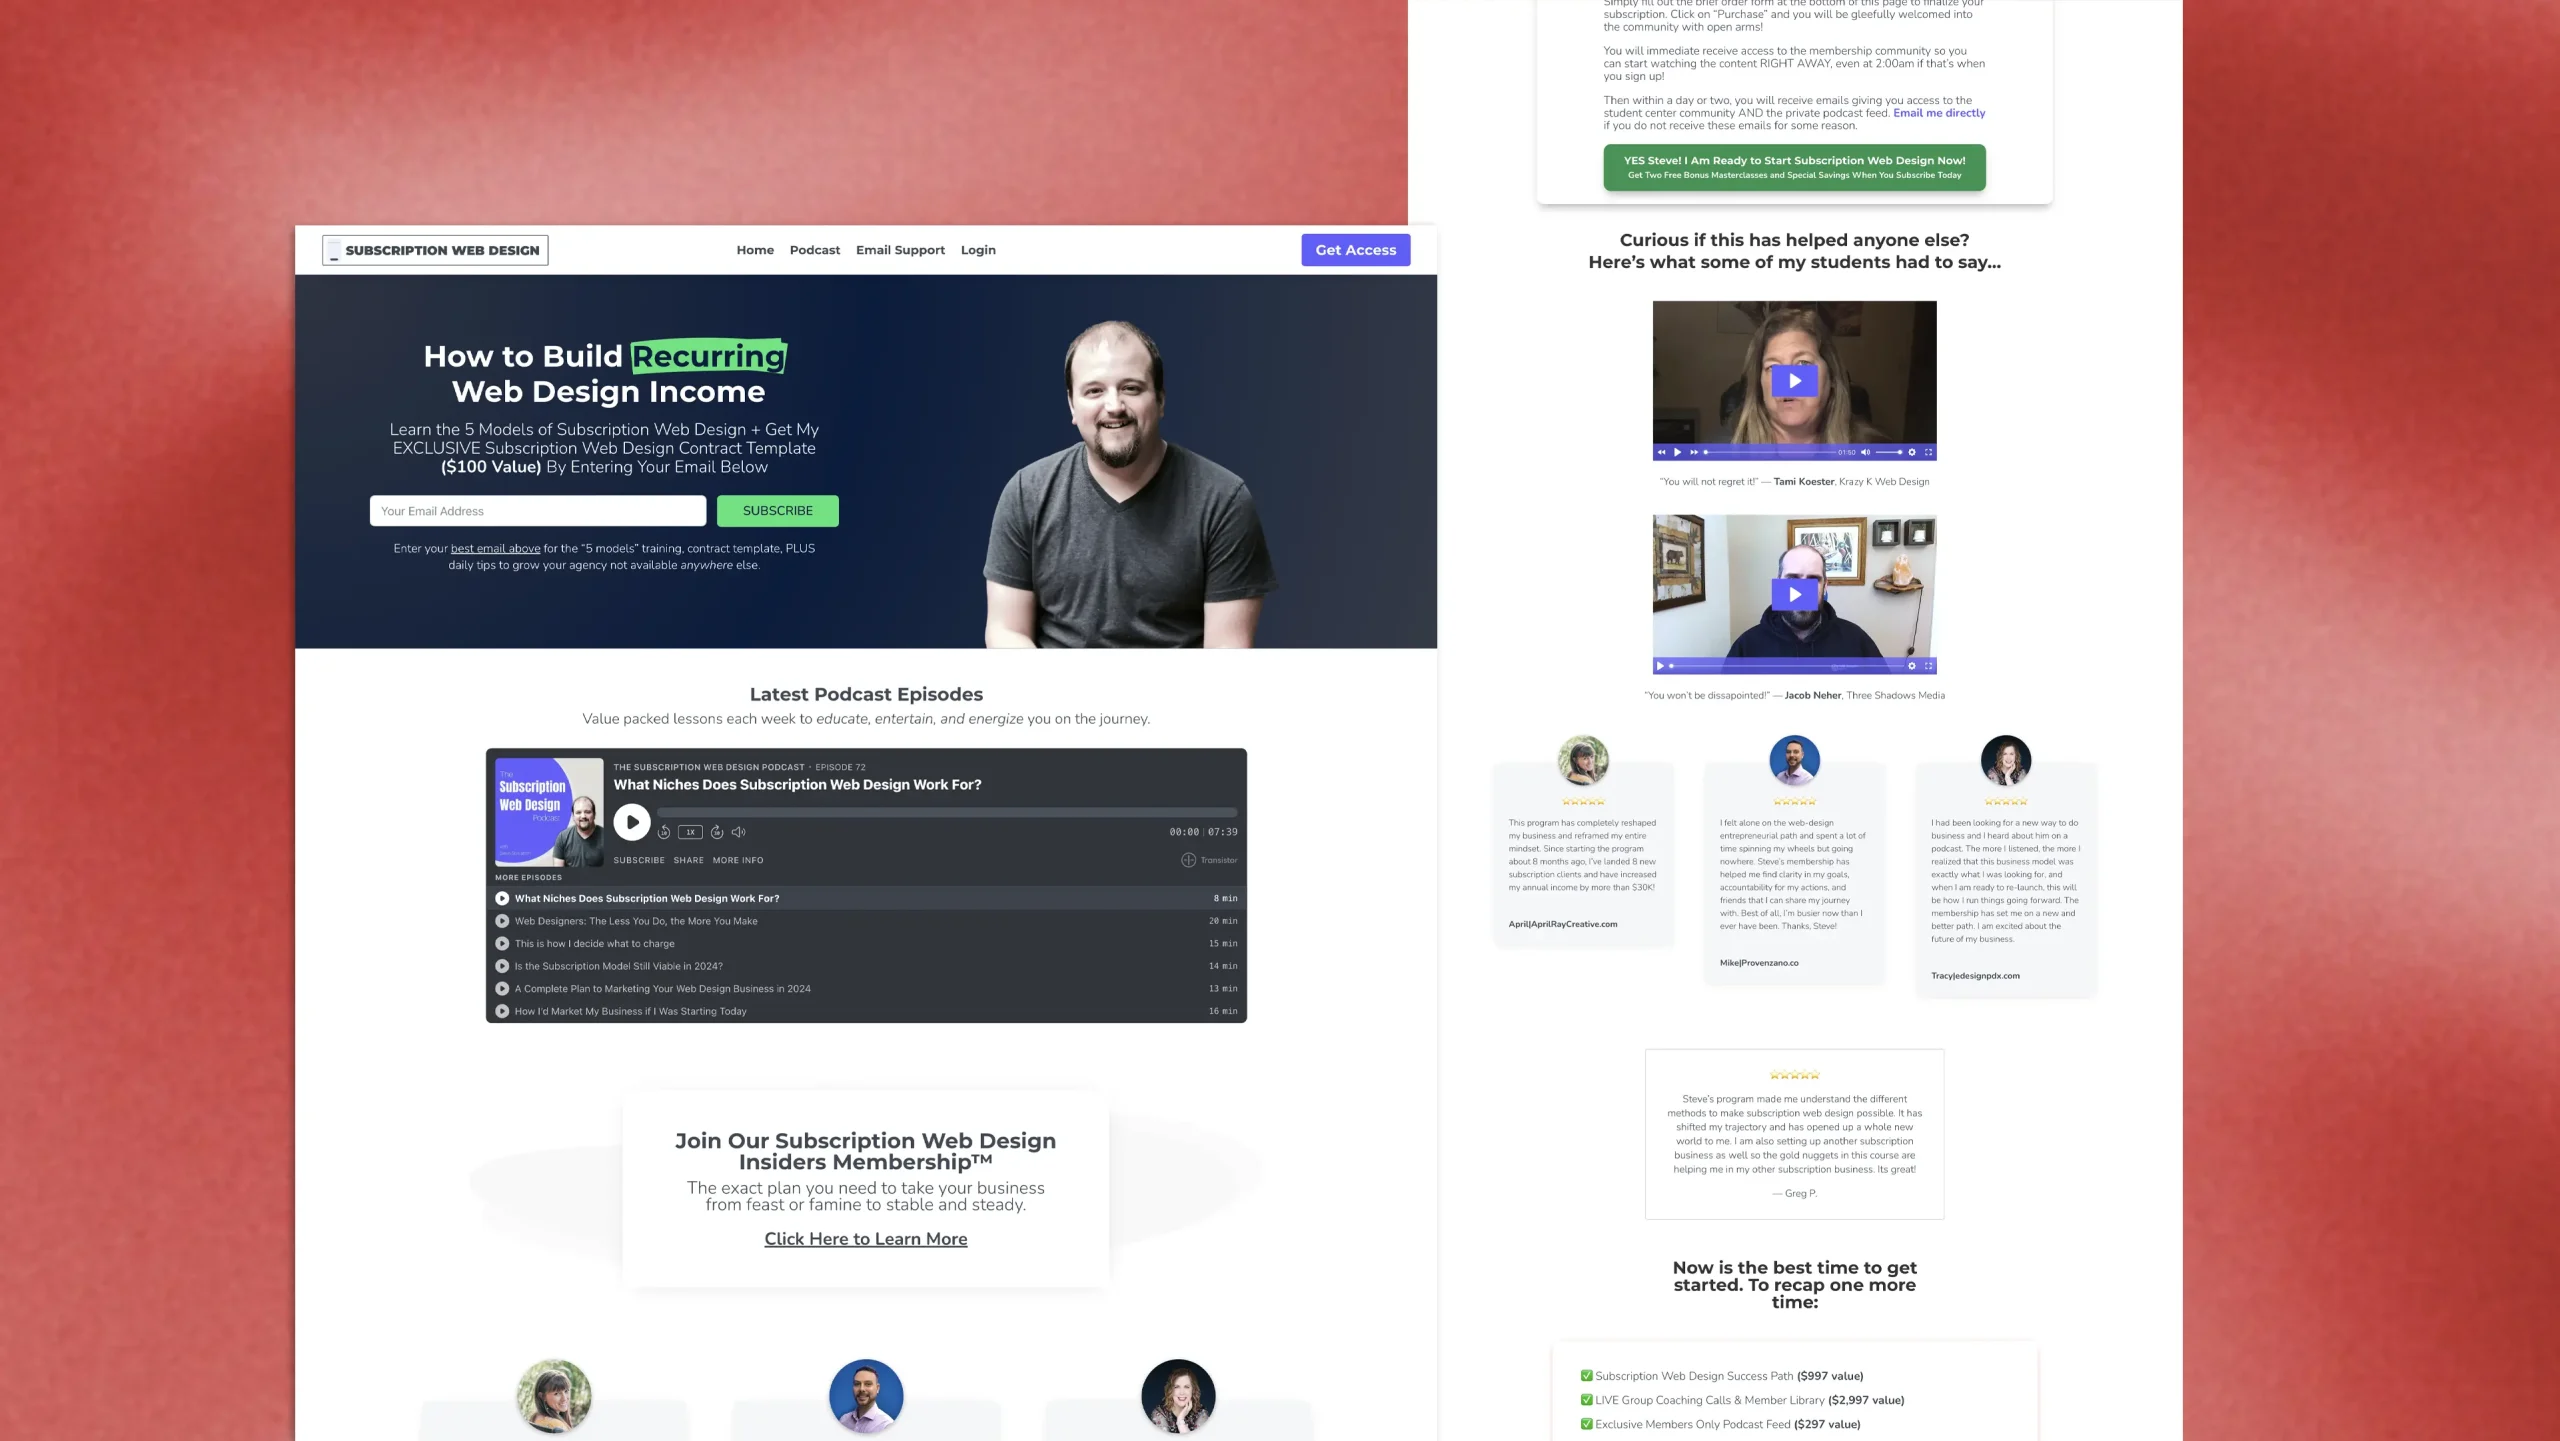Open the Home menu item
The height and width of the screenshot is (1441, 2560).
(x=754, y=250)
